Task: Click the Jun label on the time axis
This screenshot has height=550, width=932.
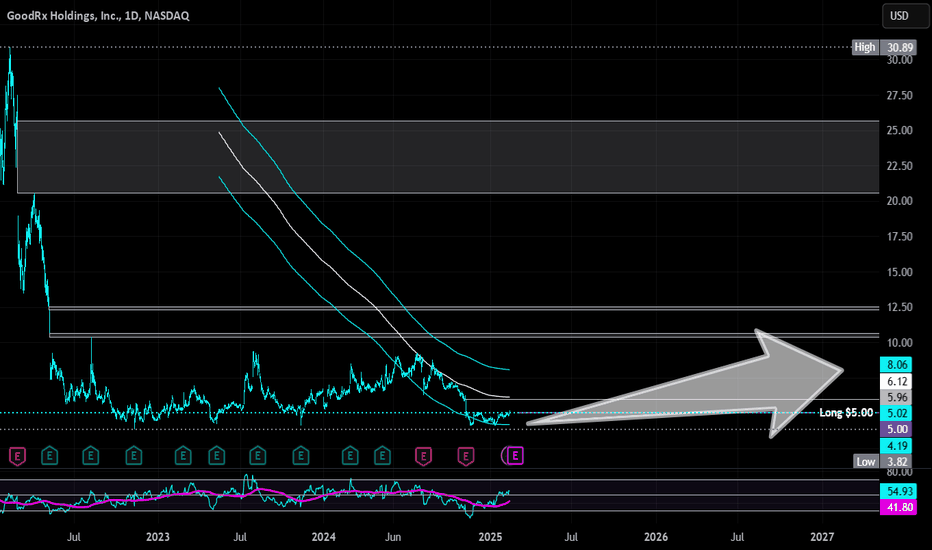Action: point(393,537)
